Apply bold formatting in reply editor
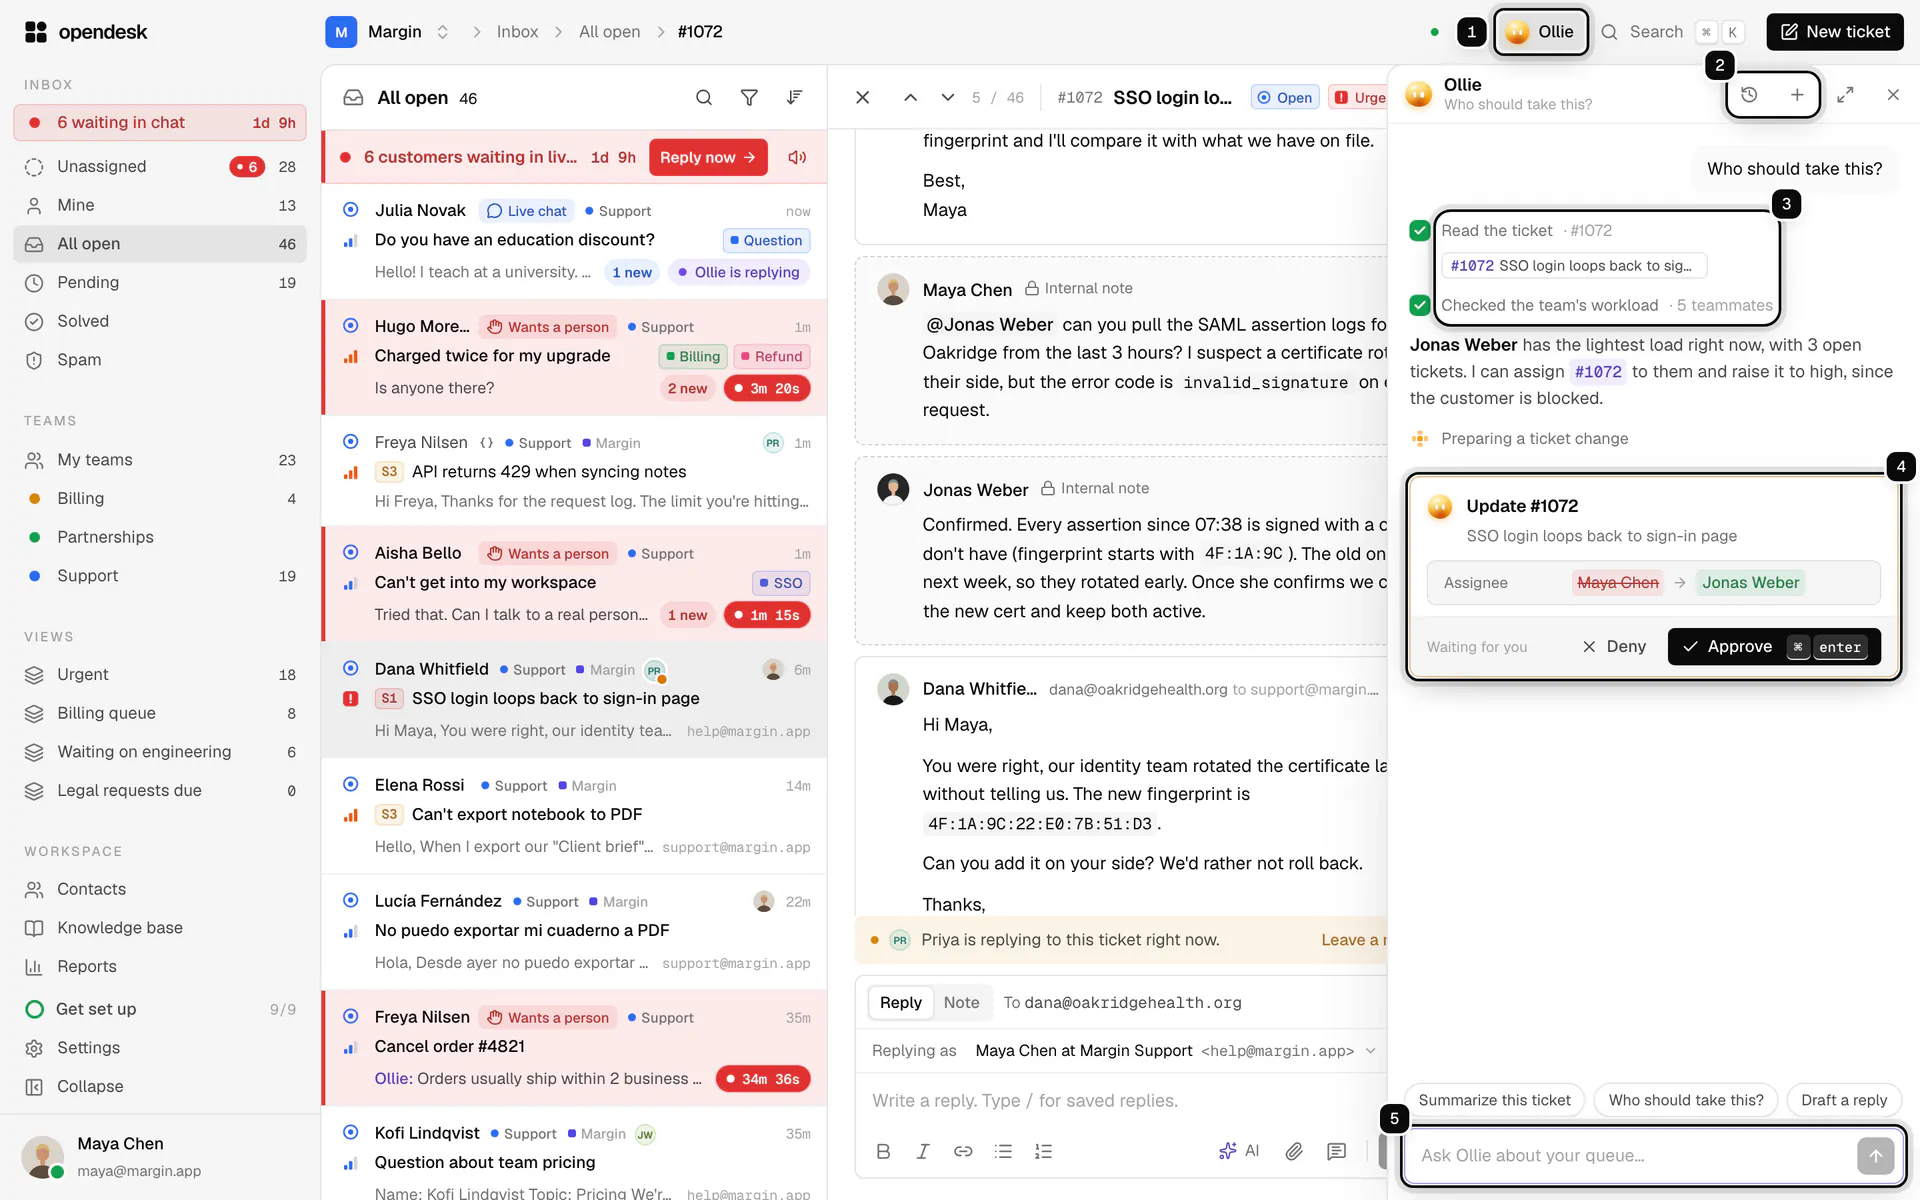Screen dimensions: 1920x1200 883,1151
